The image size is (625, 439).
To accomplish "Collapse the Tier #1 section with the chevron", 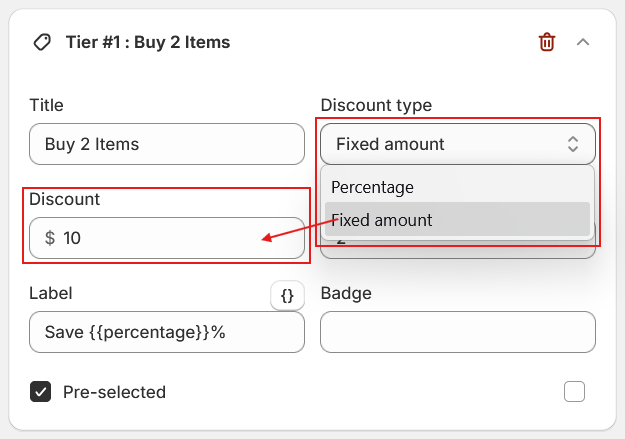I will (x=583, y=42).
